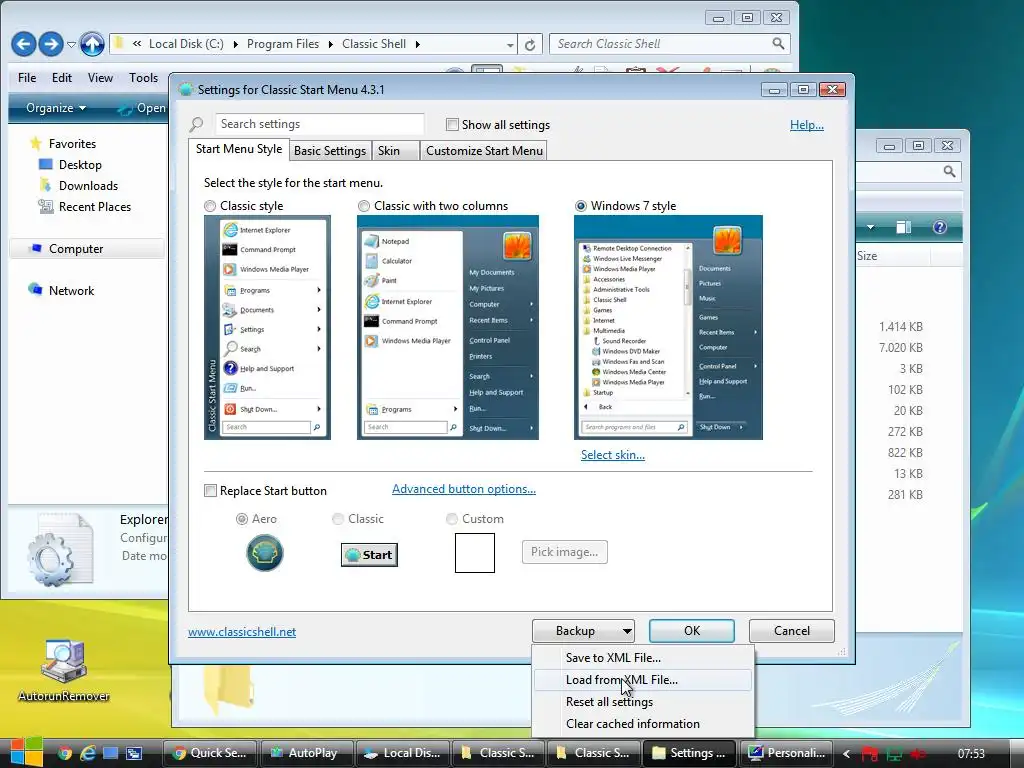Open the Help... link

(807, 125)
